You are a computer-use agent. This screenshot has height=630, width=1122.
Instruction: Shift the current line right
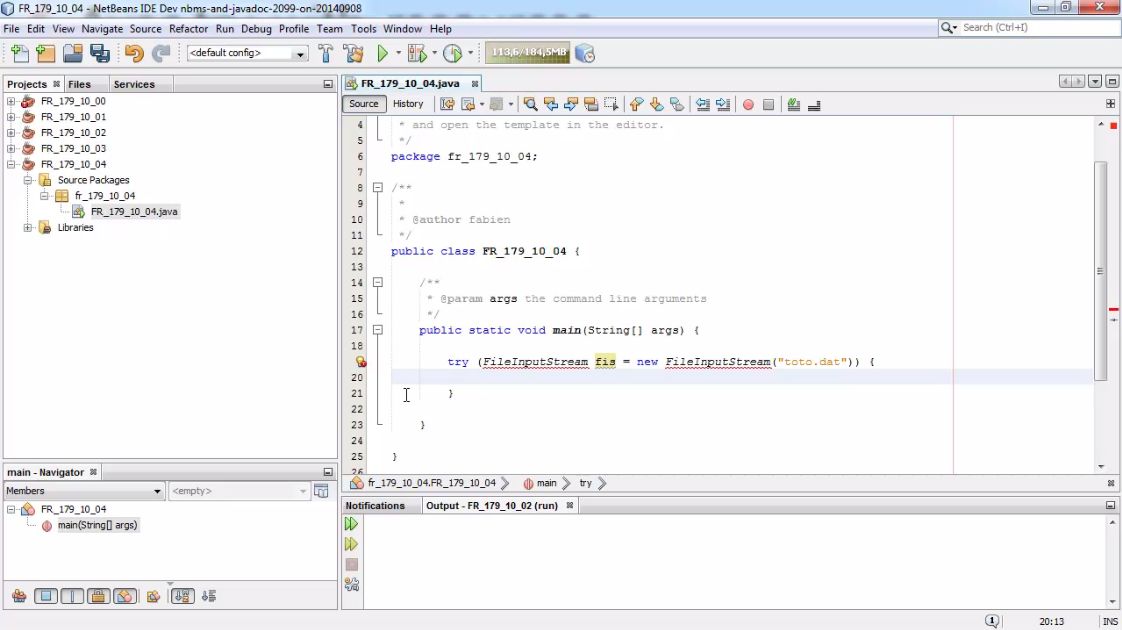pos(722,104)
